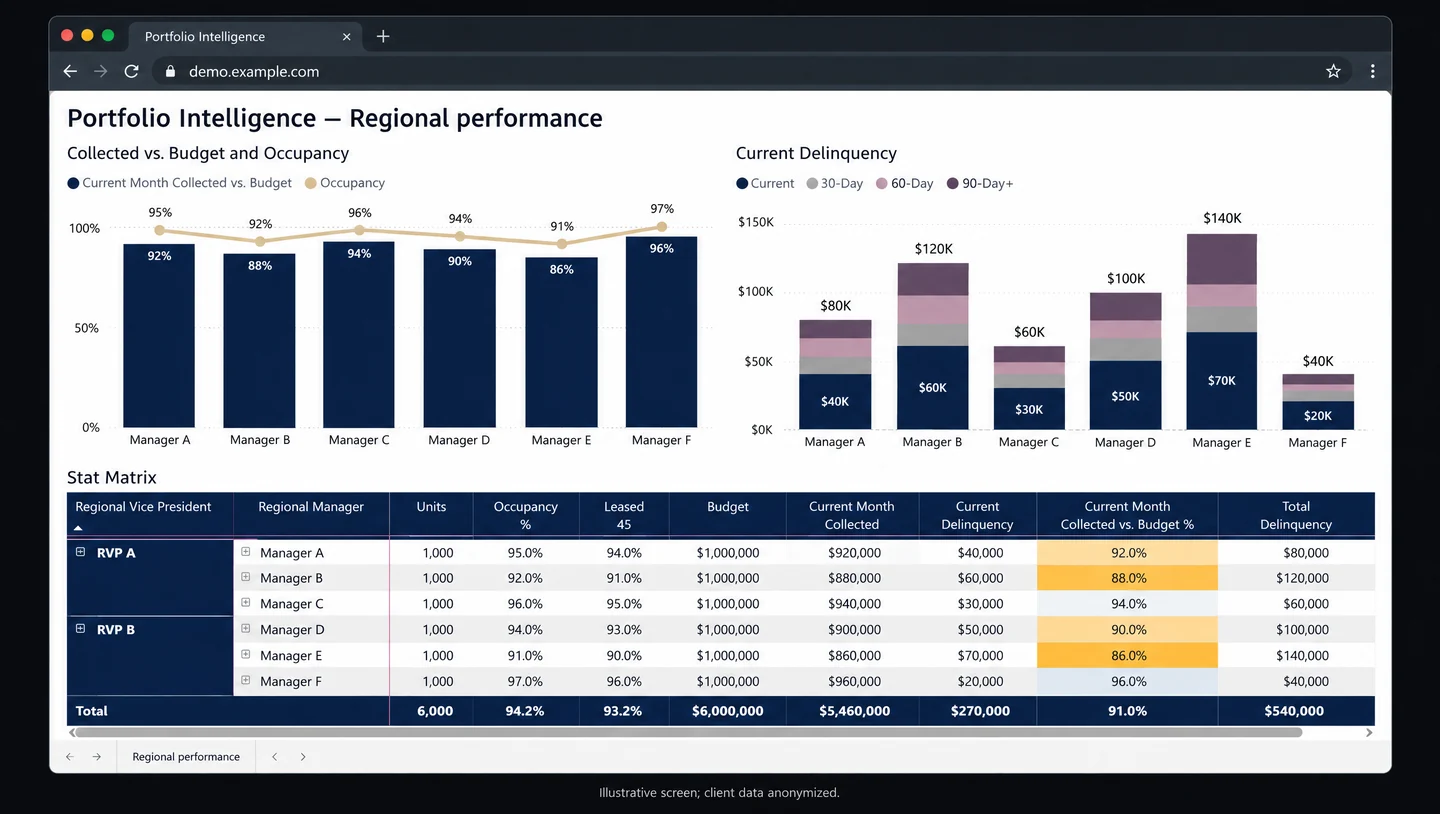Expand the Manager F row
The height and width of the screenshot is (814, 1440).
(x=245, y=680)
